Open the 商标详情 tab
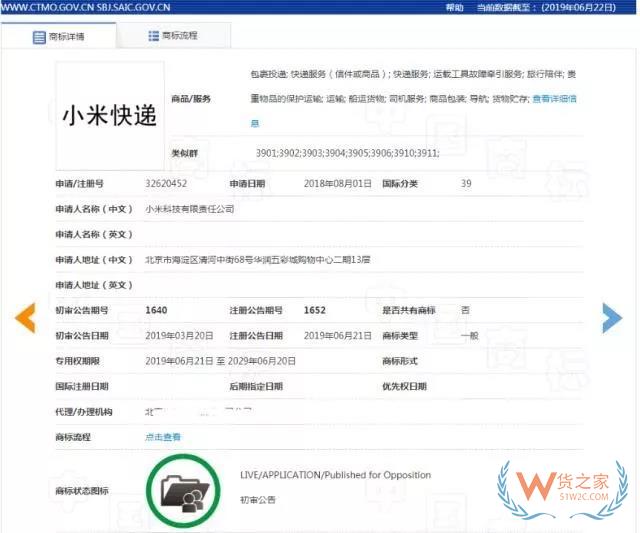Screen dimensions: 640x533 click(x=58, y=37)
